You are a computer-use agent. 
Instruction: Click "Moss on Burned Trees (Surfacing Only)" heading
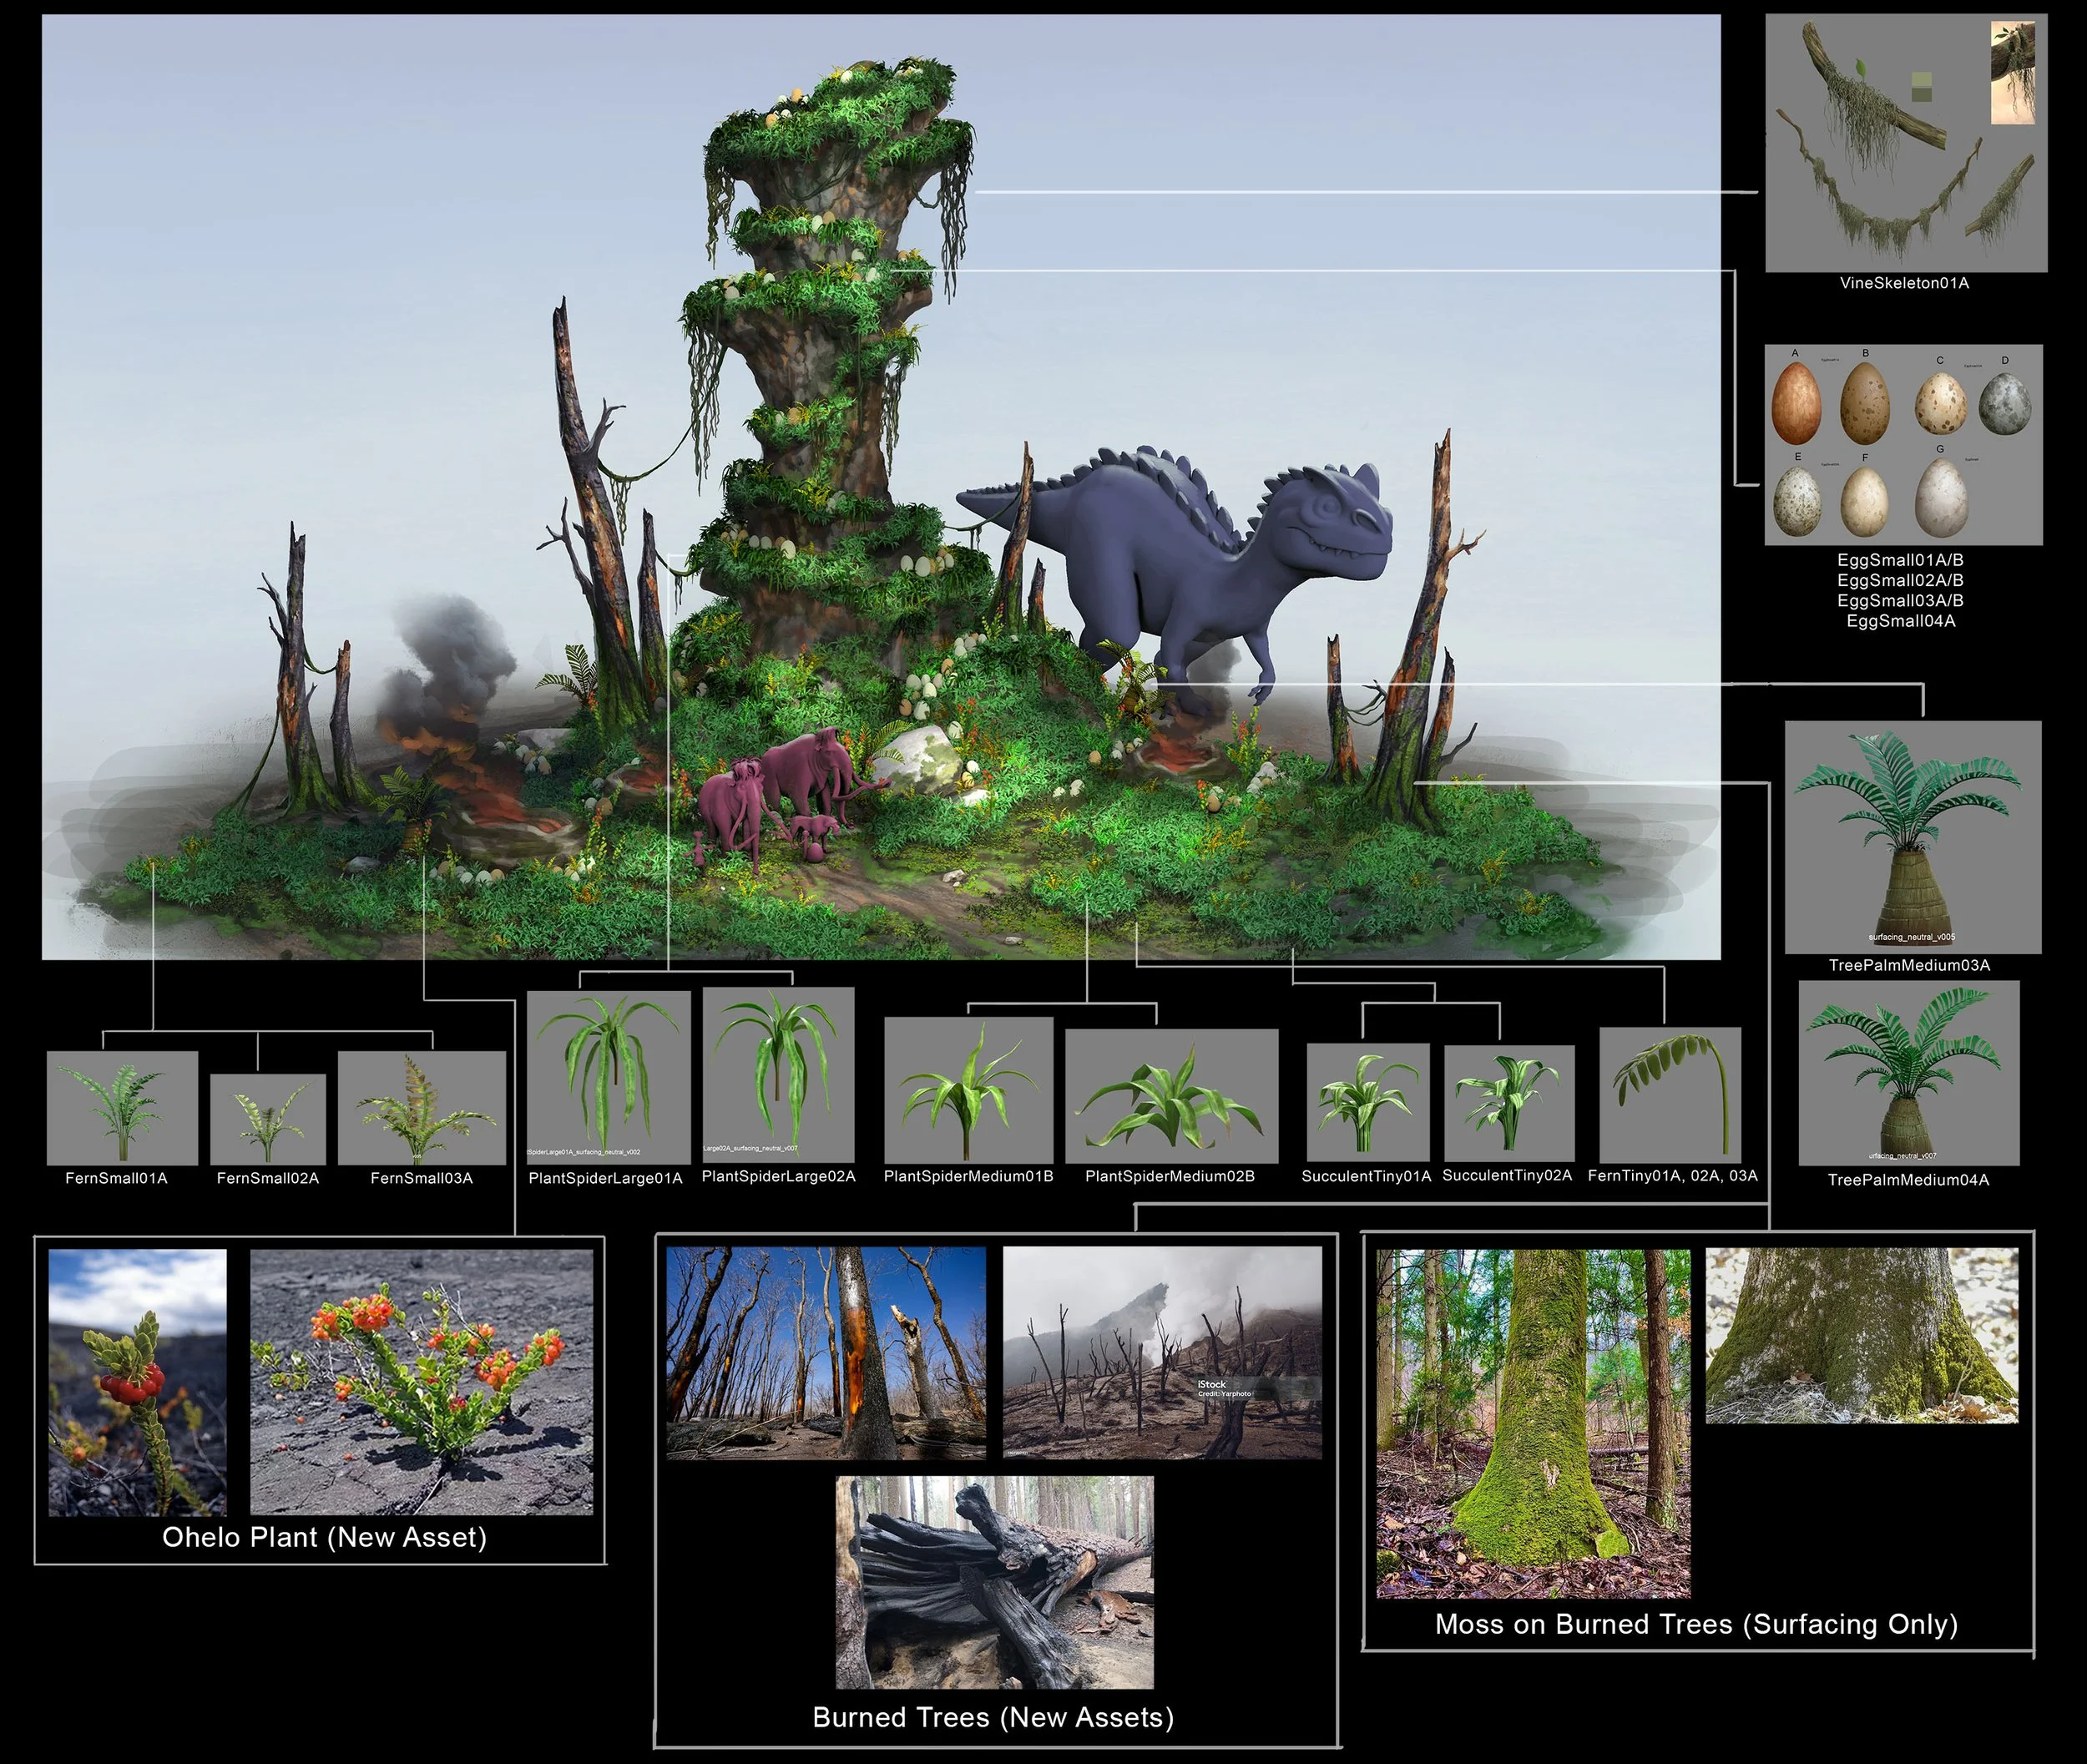coord(1696,1624)
